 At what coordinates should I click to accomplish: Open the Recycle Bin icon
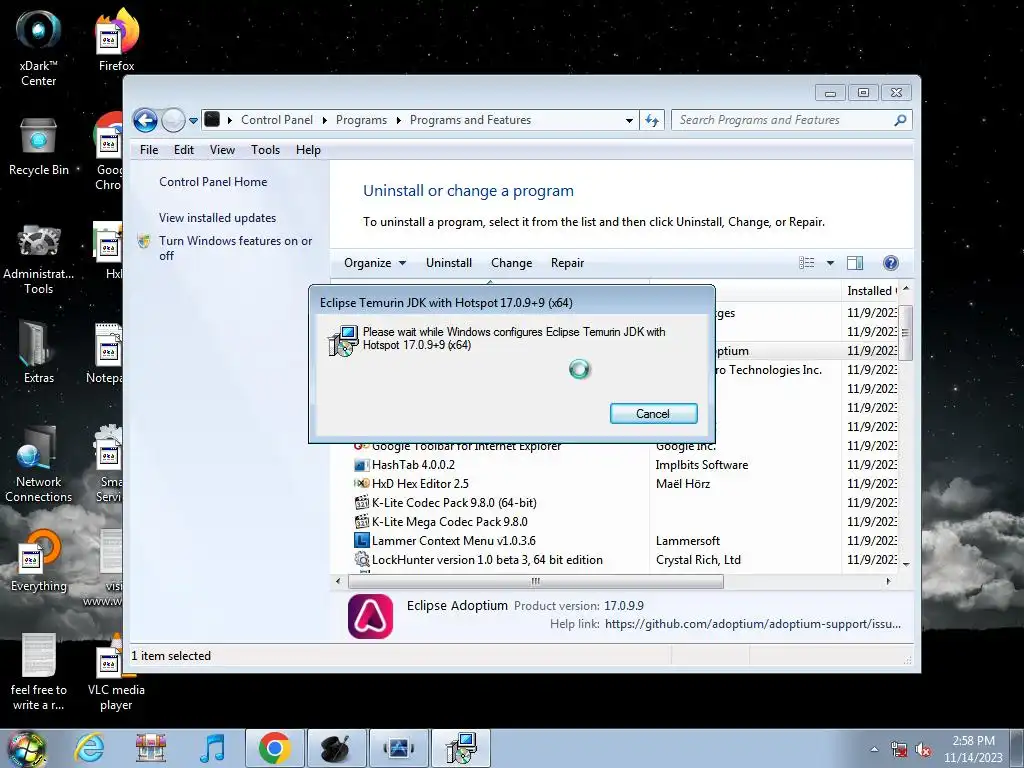pyautogui.click(x=38, y=146)
